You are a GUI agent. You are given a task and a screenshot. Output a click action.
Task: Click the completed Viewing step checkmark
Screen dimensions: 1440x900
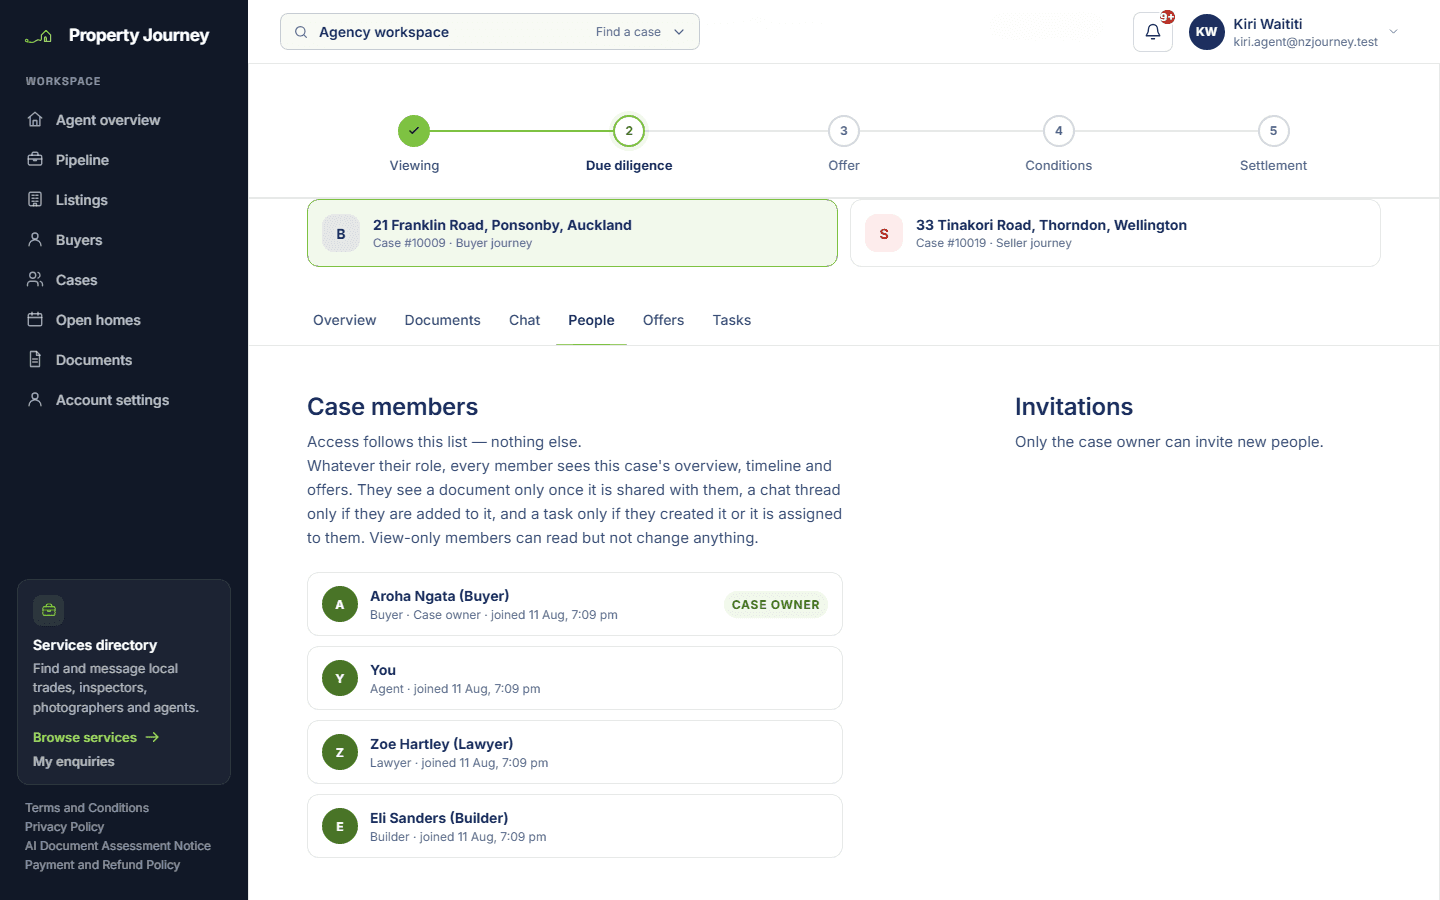414,131
